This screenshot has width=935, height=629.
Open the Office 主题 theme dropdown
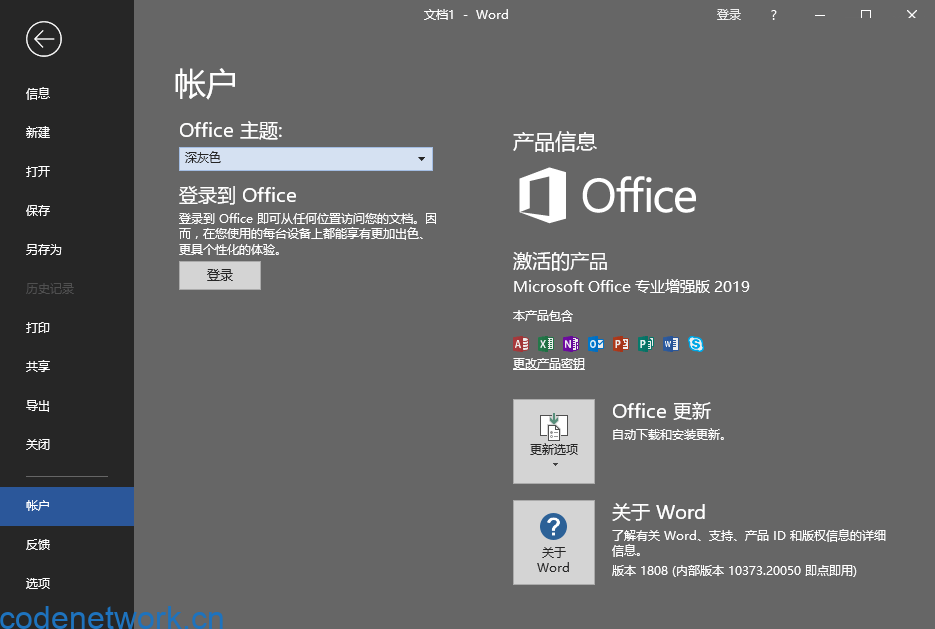point(423,159)
